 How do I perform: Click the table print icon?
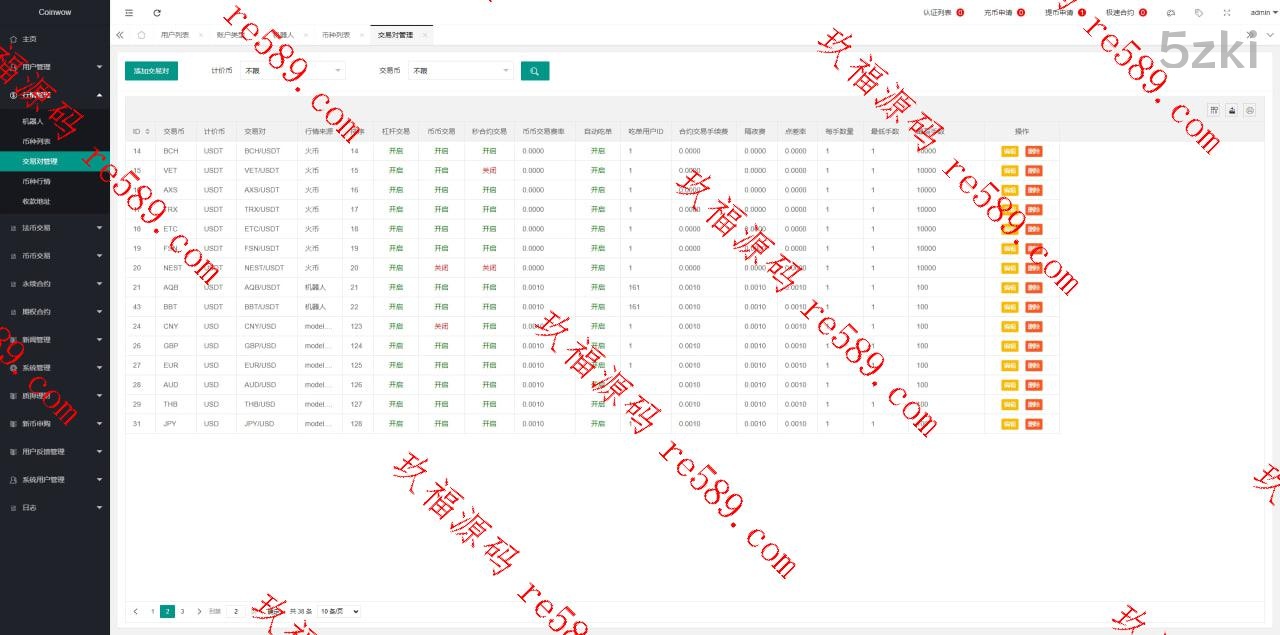tap(1249, 111)
